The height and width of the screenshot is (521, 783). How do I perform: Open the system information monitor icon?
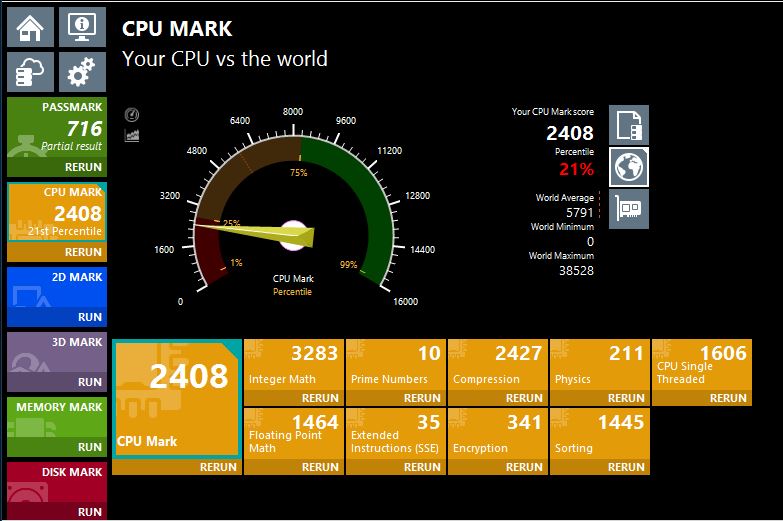pos(81,27)
